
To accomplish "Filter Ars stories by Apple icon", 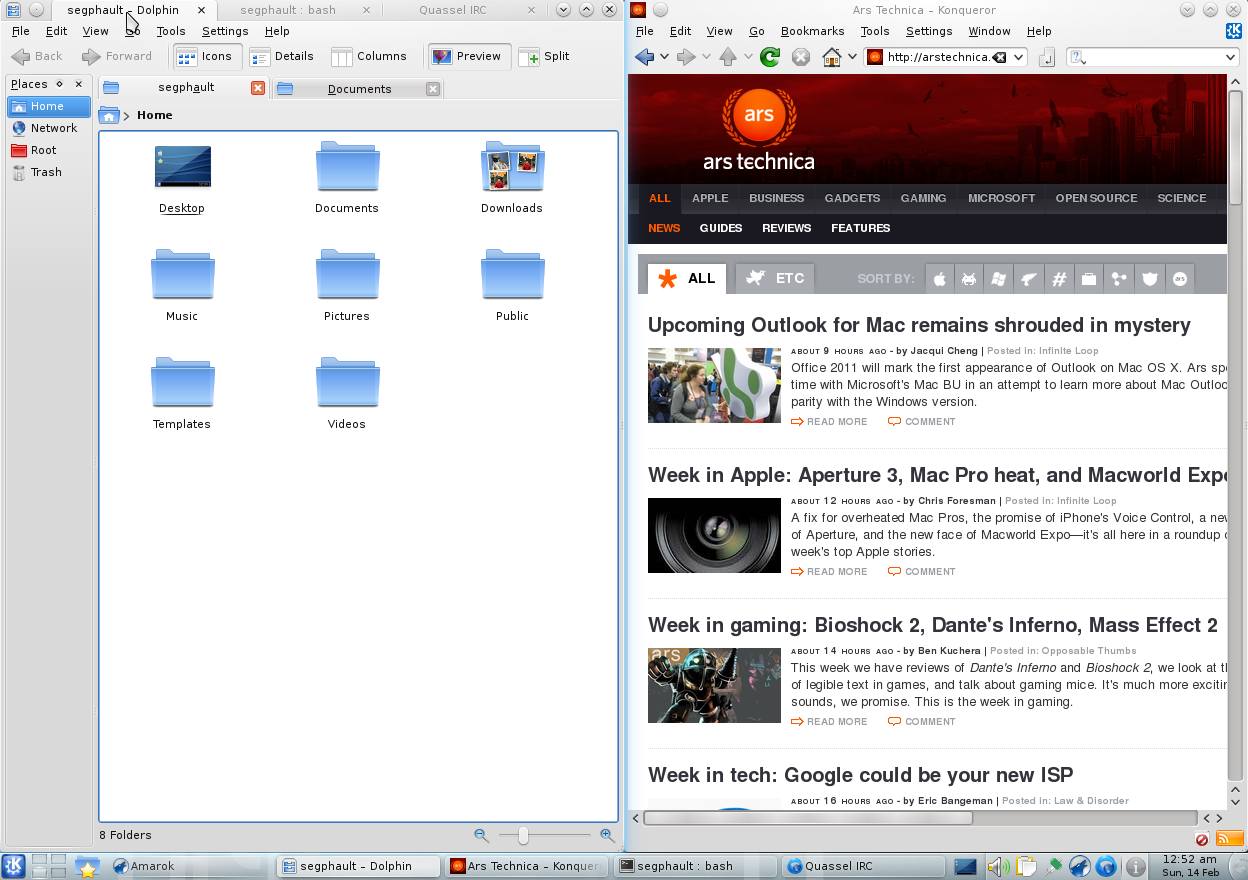I will (940, 279).
